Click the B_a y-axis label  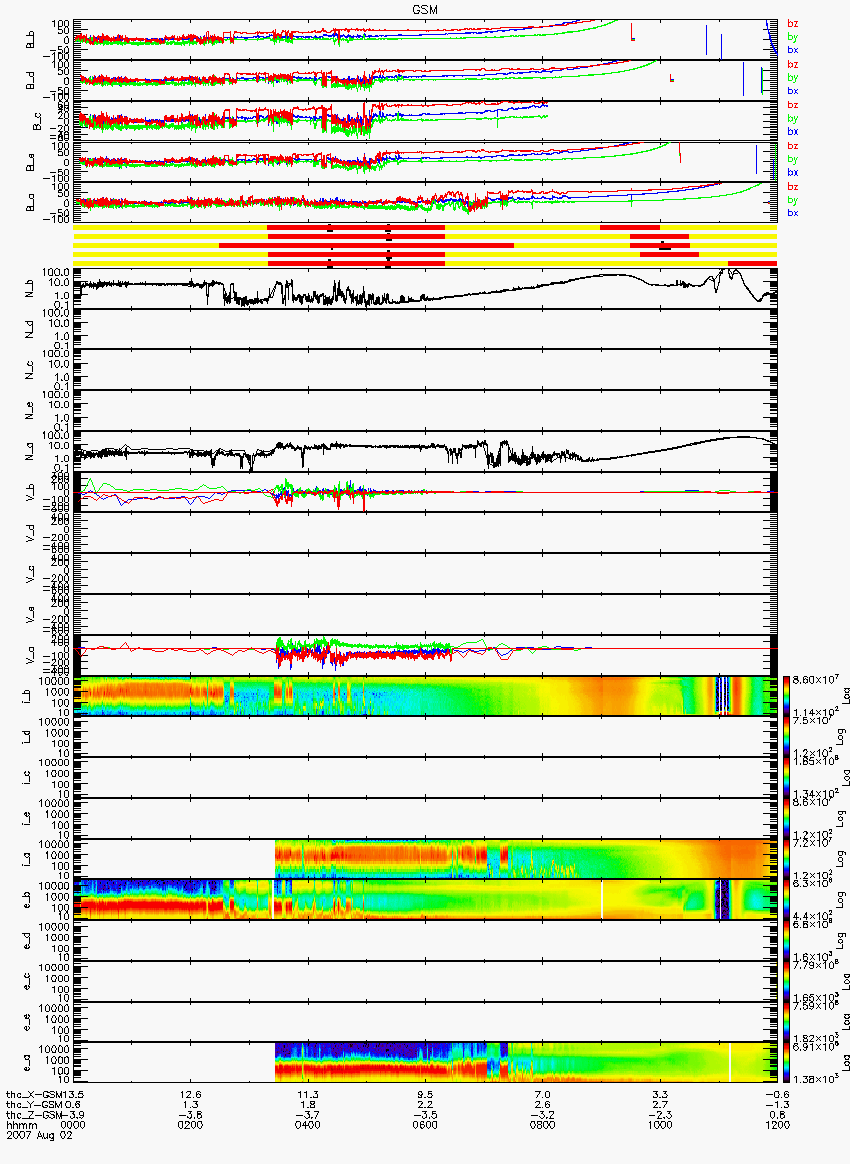coord(30,202)
